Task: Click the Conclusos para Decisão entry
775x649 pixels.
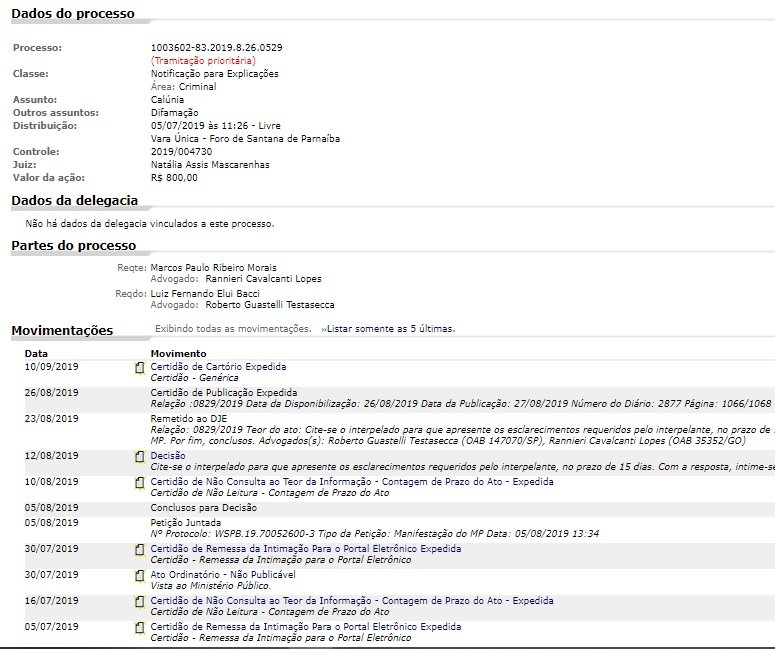Action: [204, 508]
